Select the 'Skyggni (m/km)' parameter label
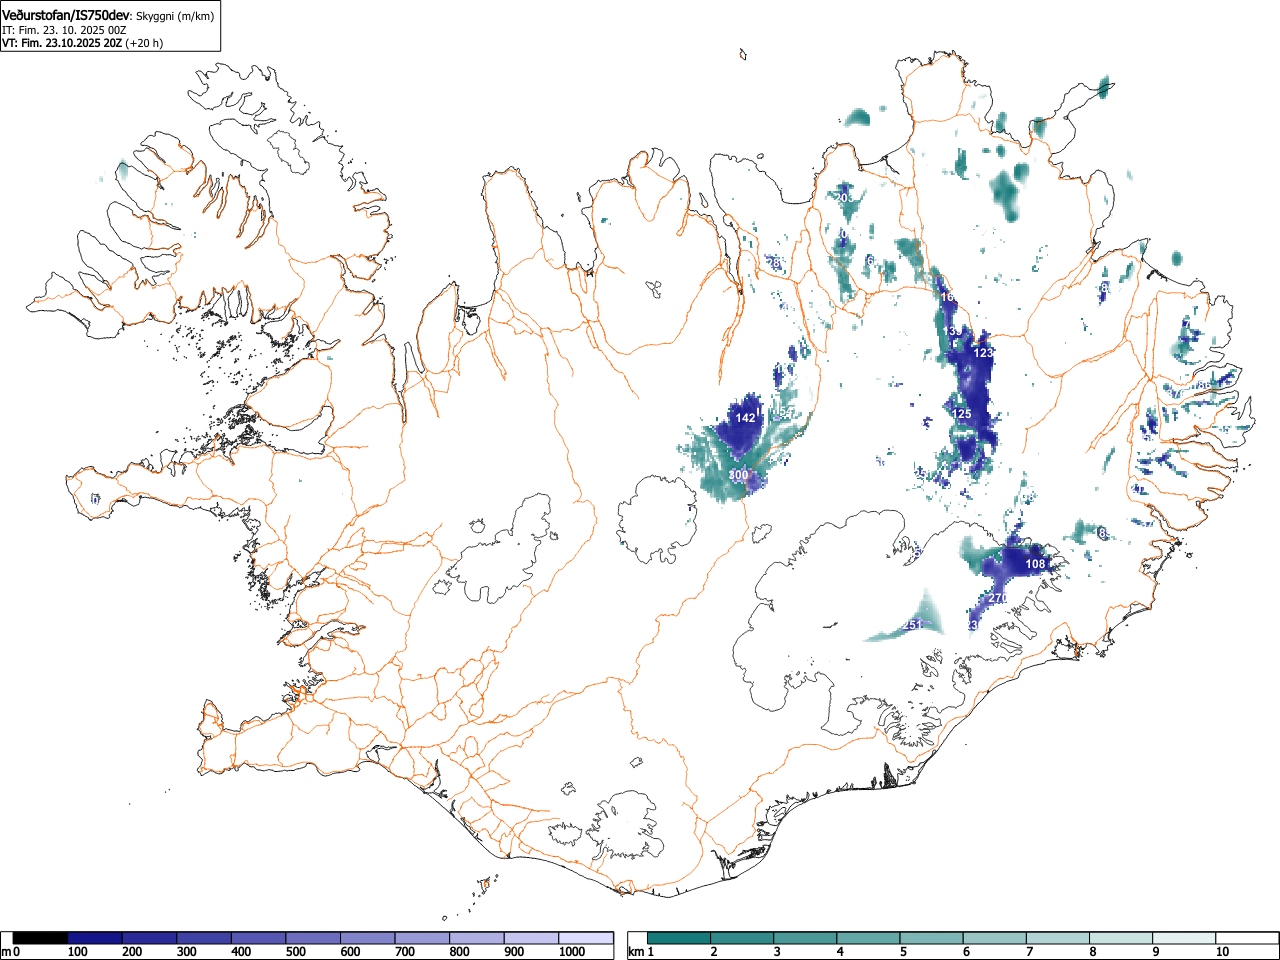The width and height of the screenshot is (1280, 960). [x=175, y=16]
